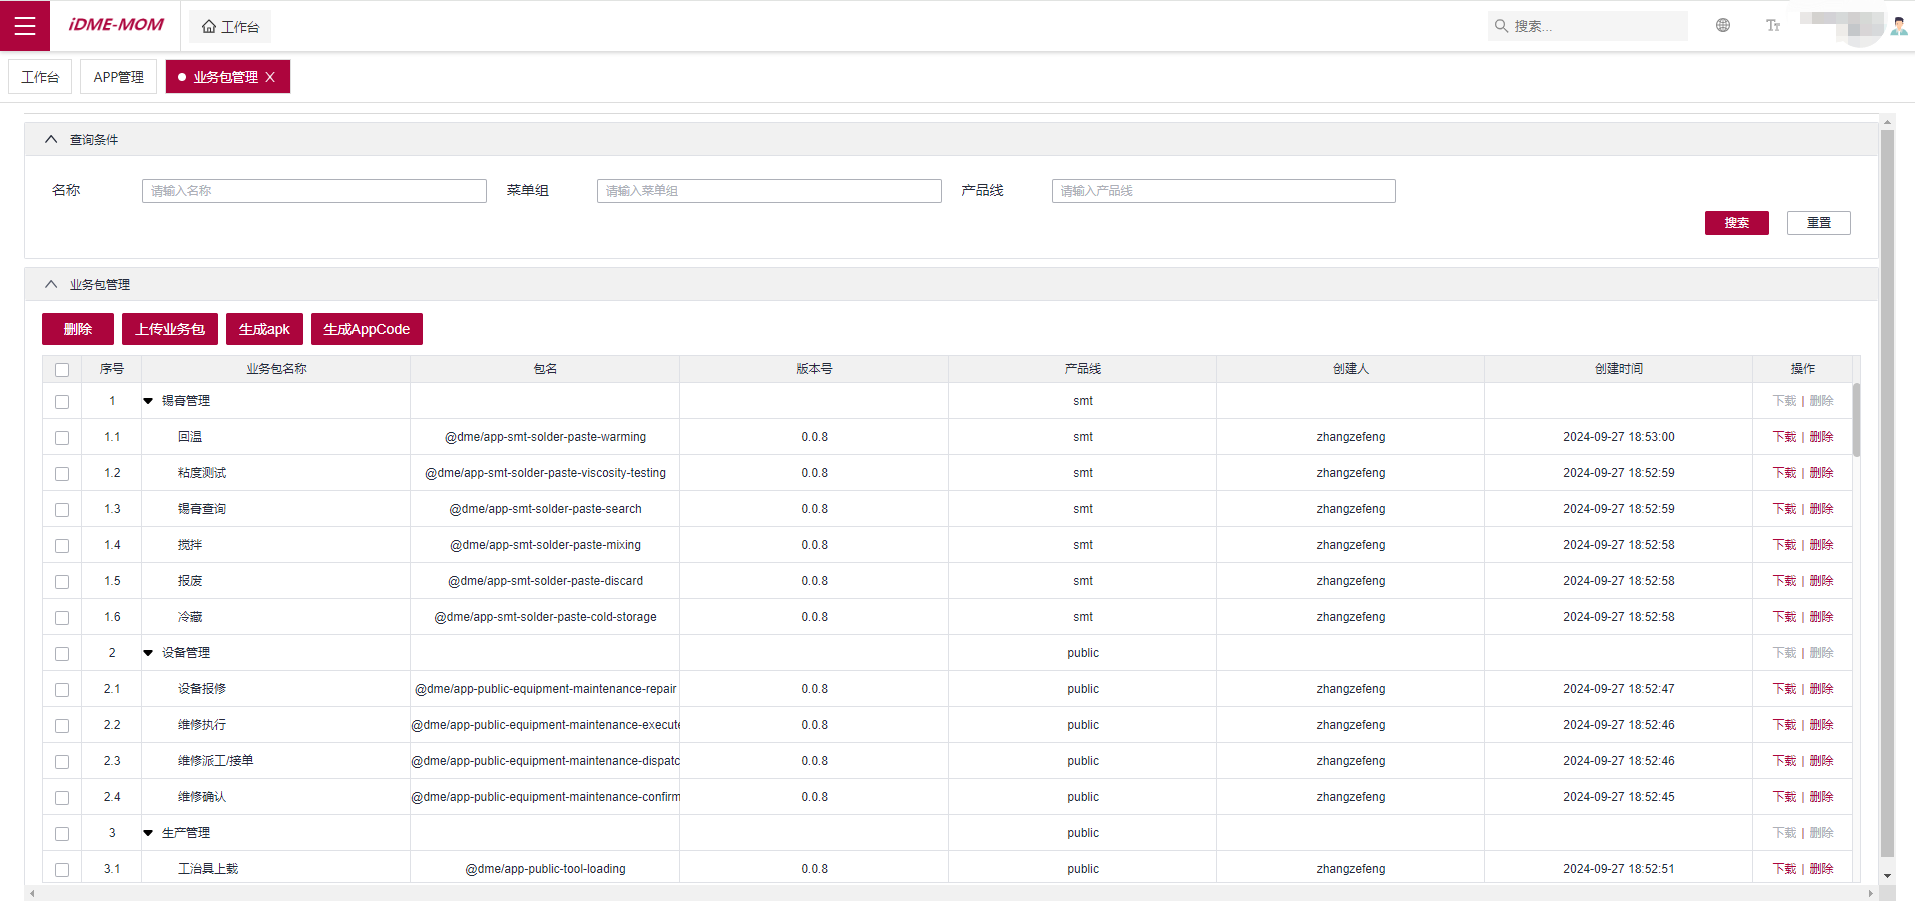Collapse the 设备管理 tree row
This screenshot has height=901, width=1915.
tap(148, 653)
